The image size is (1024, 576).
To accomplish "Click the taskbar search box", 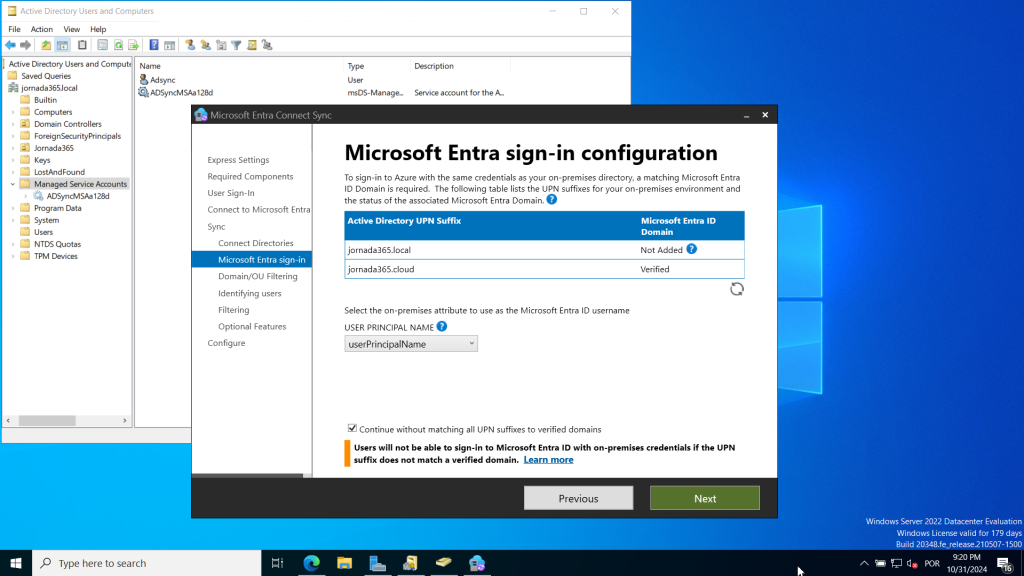I will pos(147,563).
